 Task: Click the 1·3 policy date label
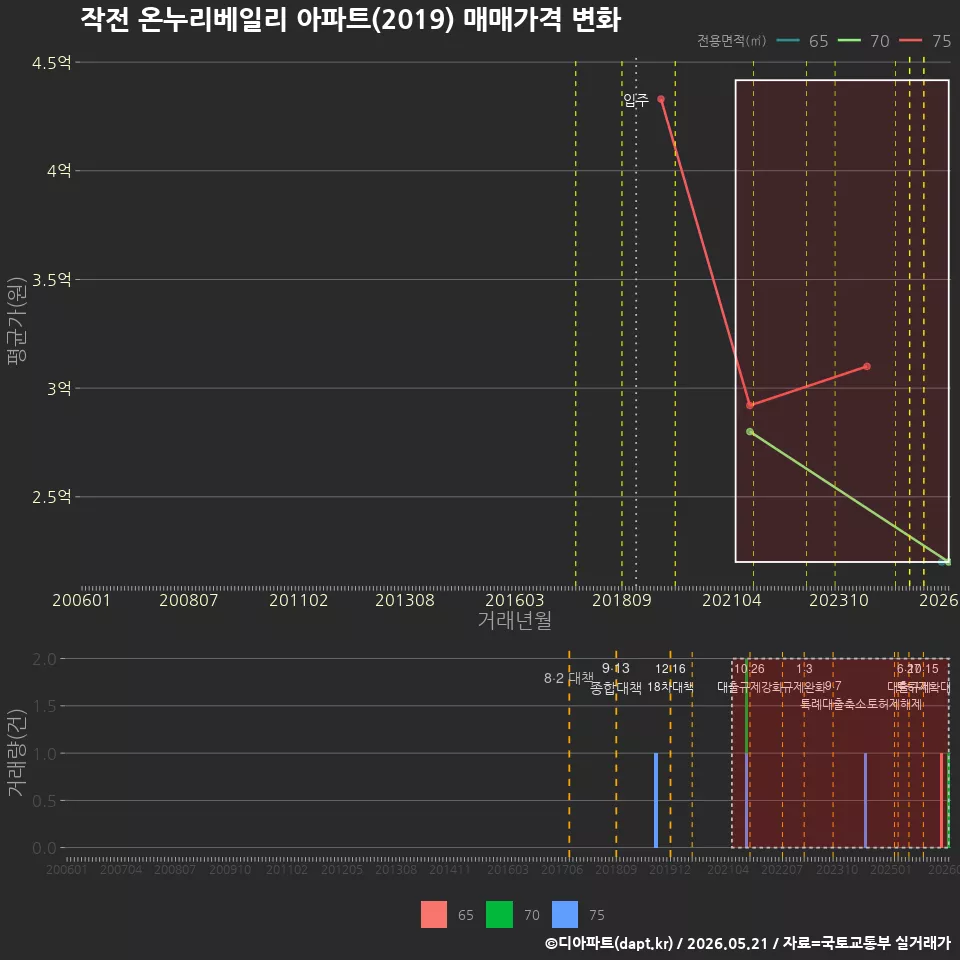[x=804, y=669]
